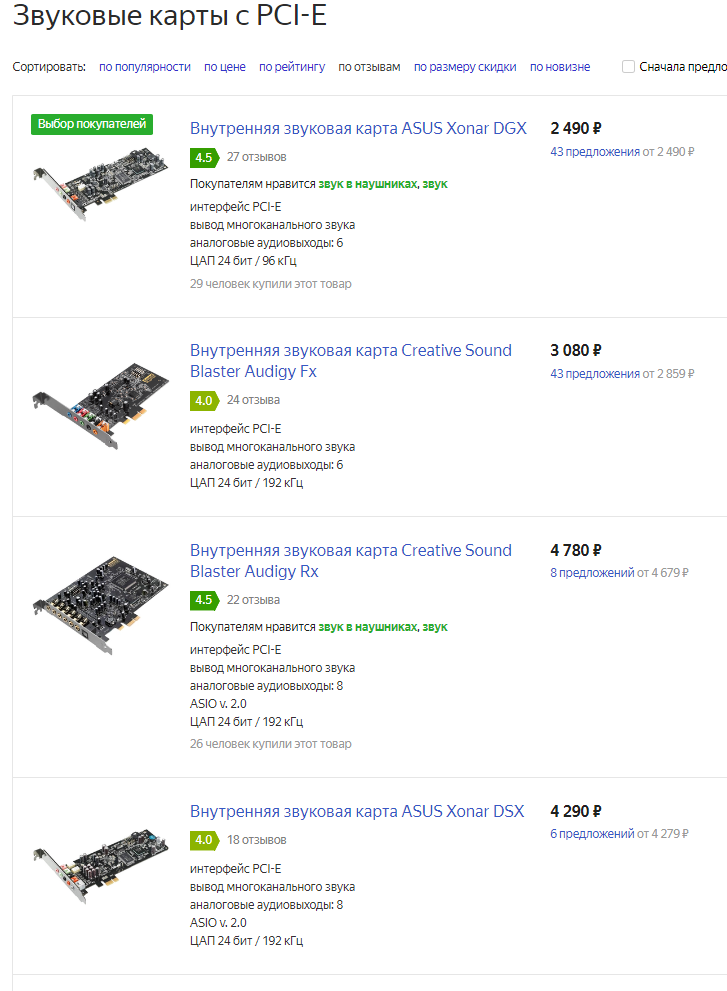727x991 pixels.
Task: Open '27 отзывов' for Xonar DGX
Action: point(257,157)
